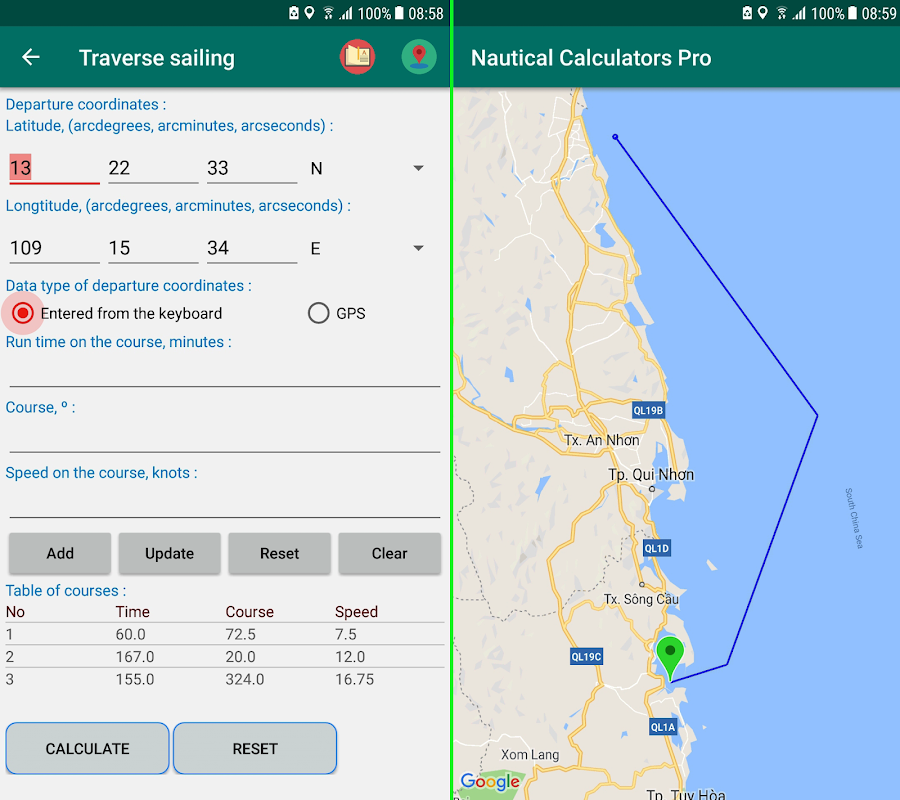Tap Wi-Fi icon in right status bar
The image size is (900, 800).
[x=781, y=13]
